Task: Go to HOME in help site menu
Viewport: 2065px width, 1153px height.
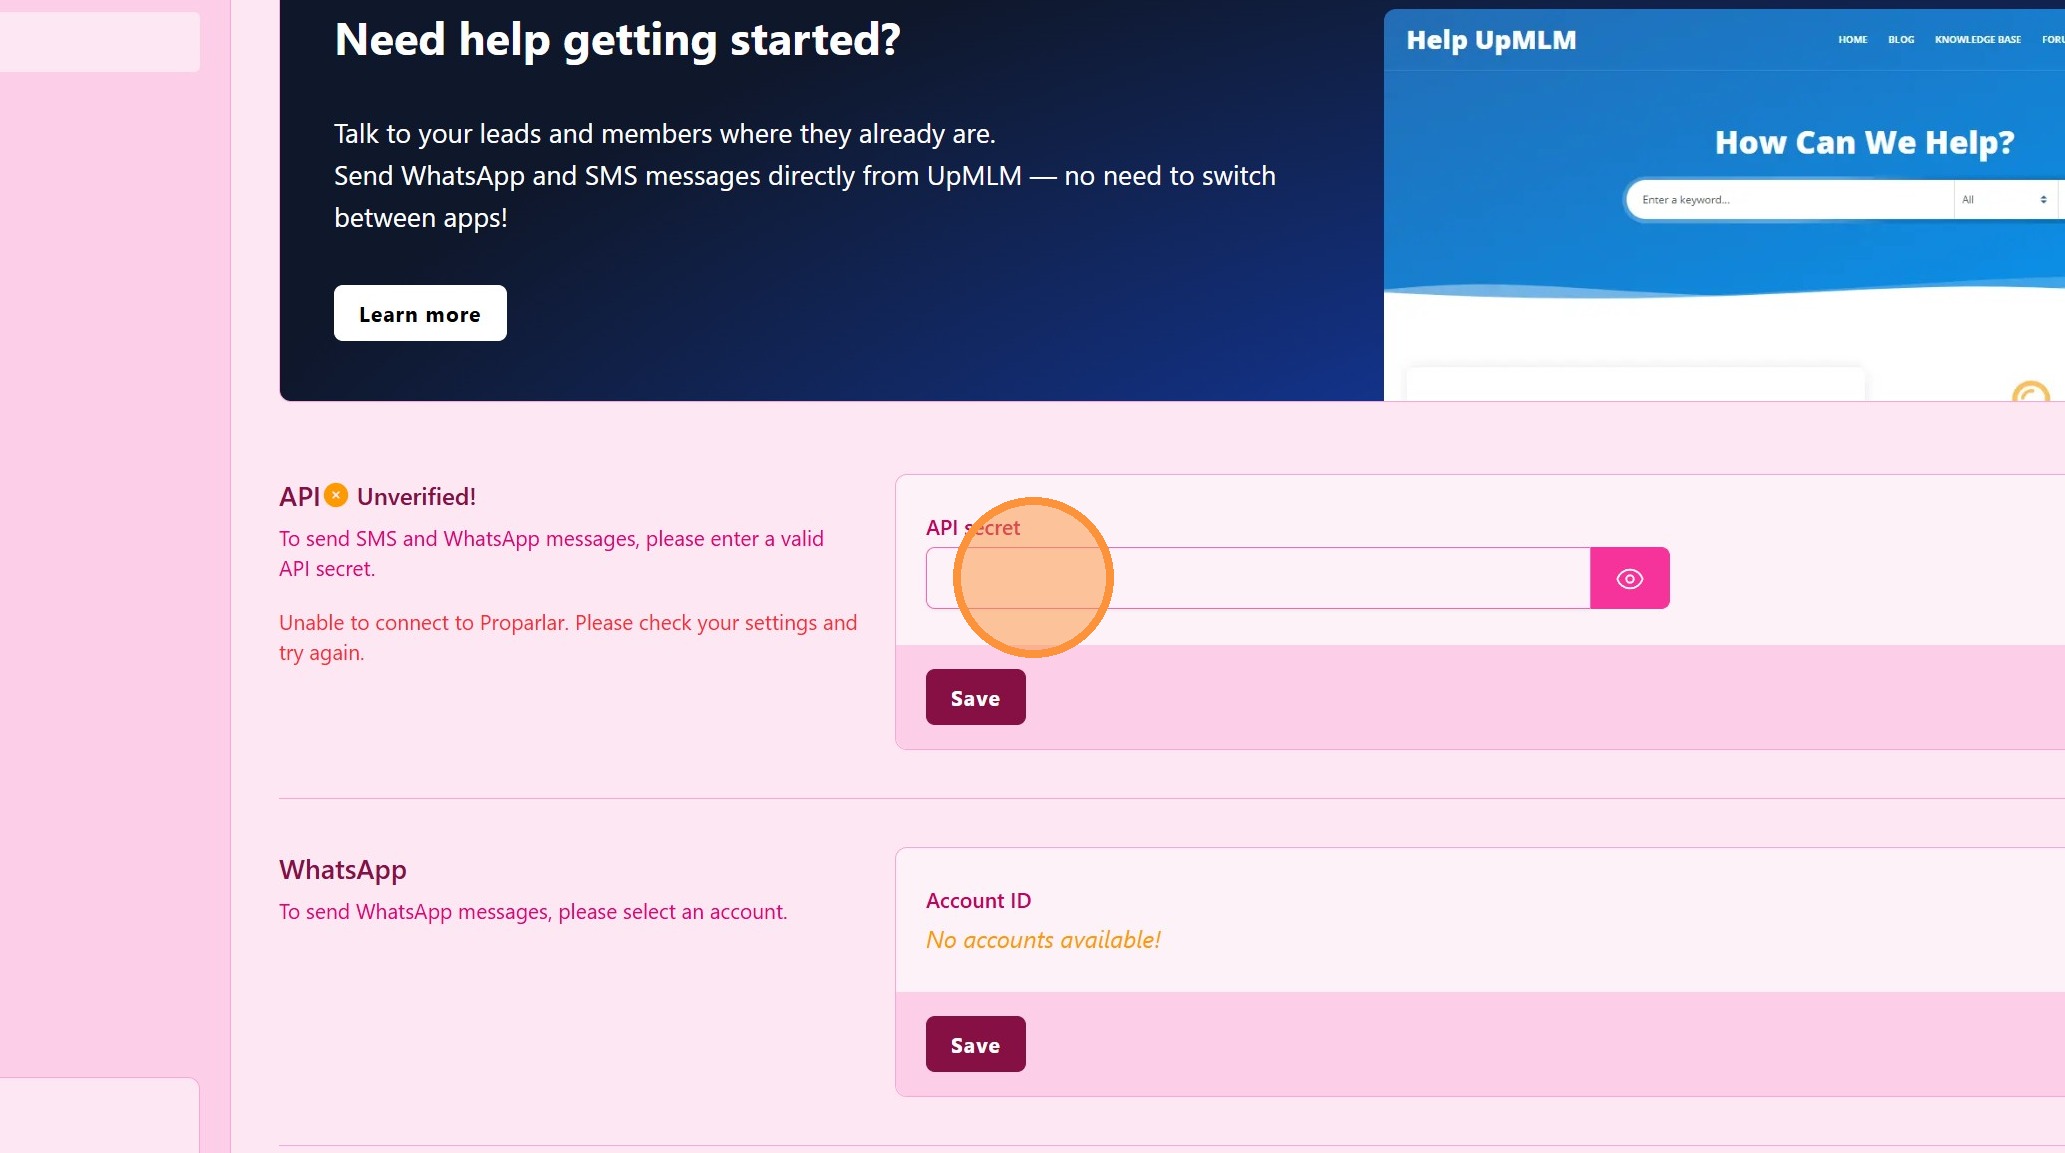Action: (x=1852, y=40)
